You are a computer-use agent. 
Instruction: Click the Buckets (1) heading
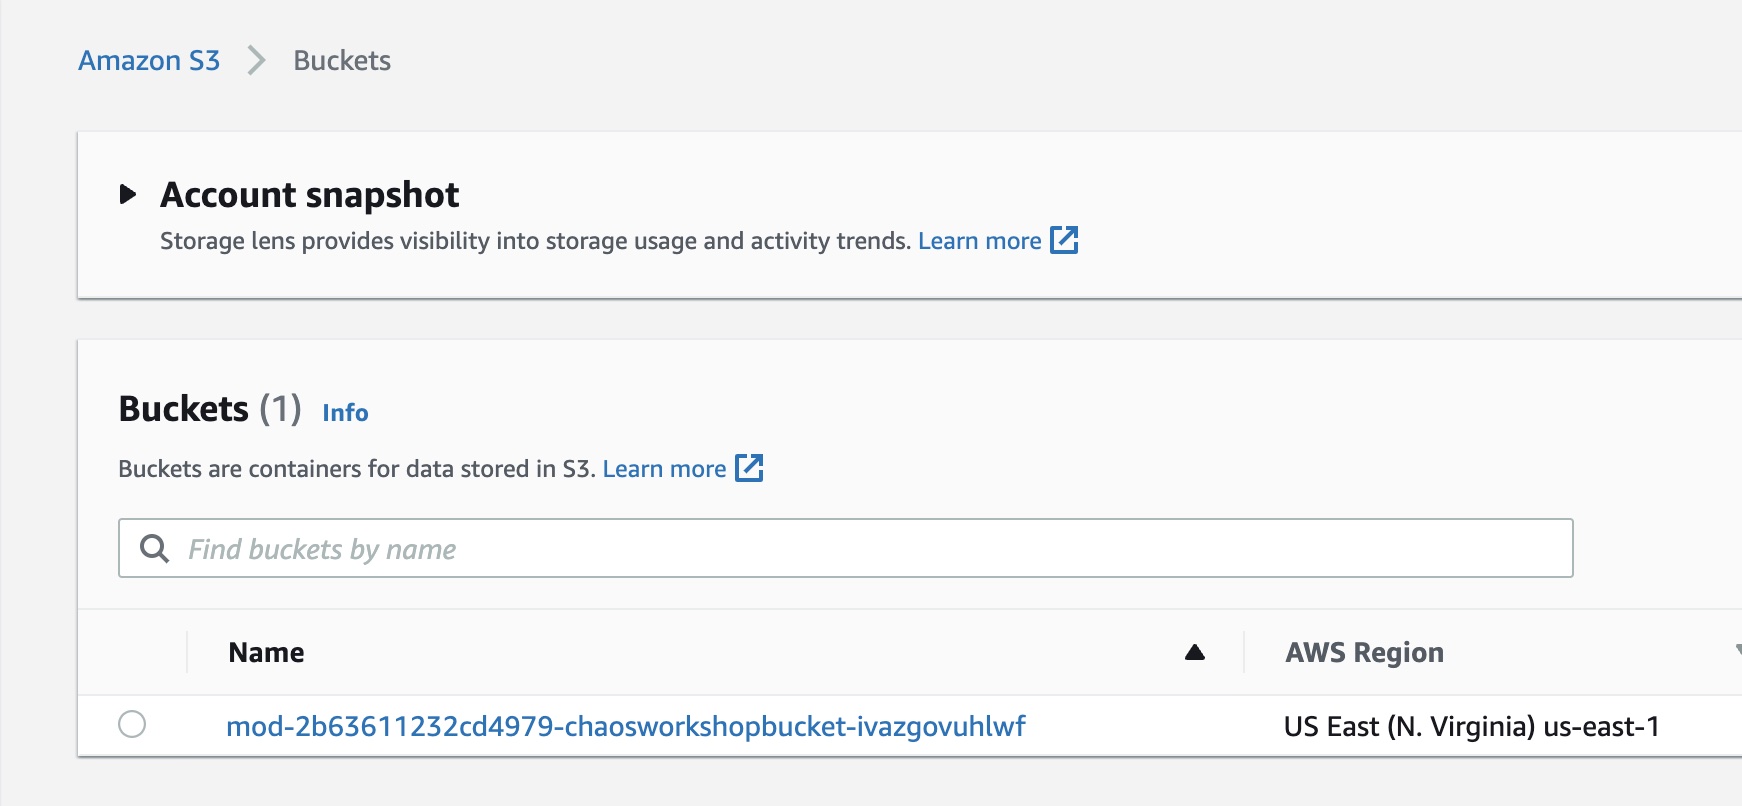pos(210,409)
